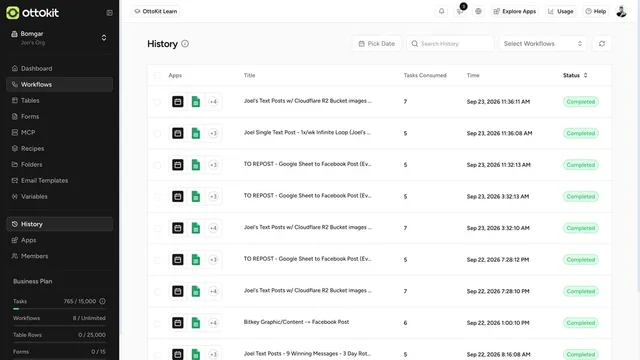
Task: Click Completed status in Bitkey Graphic row
Action: tap(581, 323)
